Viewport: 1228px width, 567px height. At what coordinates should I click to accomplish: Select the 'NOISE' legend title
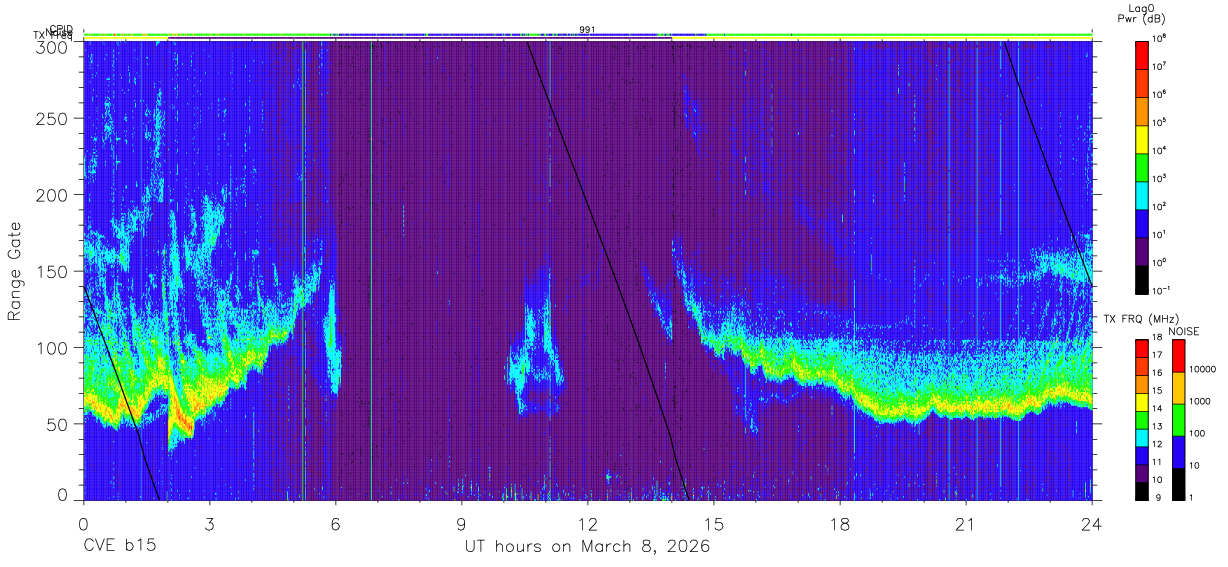click(x=1185, y=331)
